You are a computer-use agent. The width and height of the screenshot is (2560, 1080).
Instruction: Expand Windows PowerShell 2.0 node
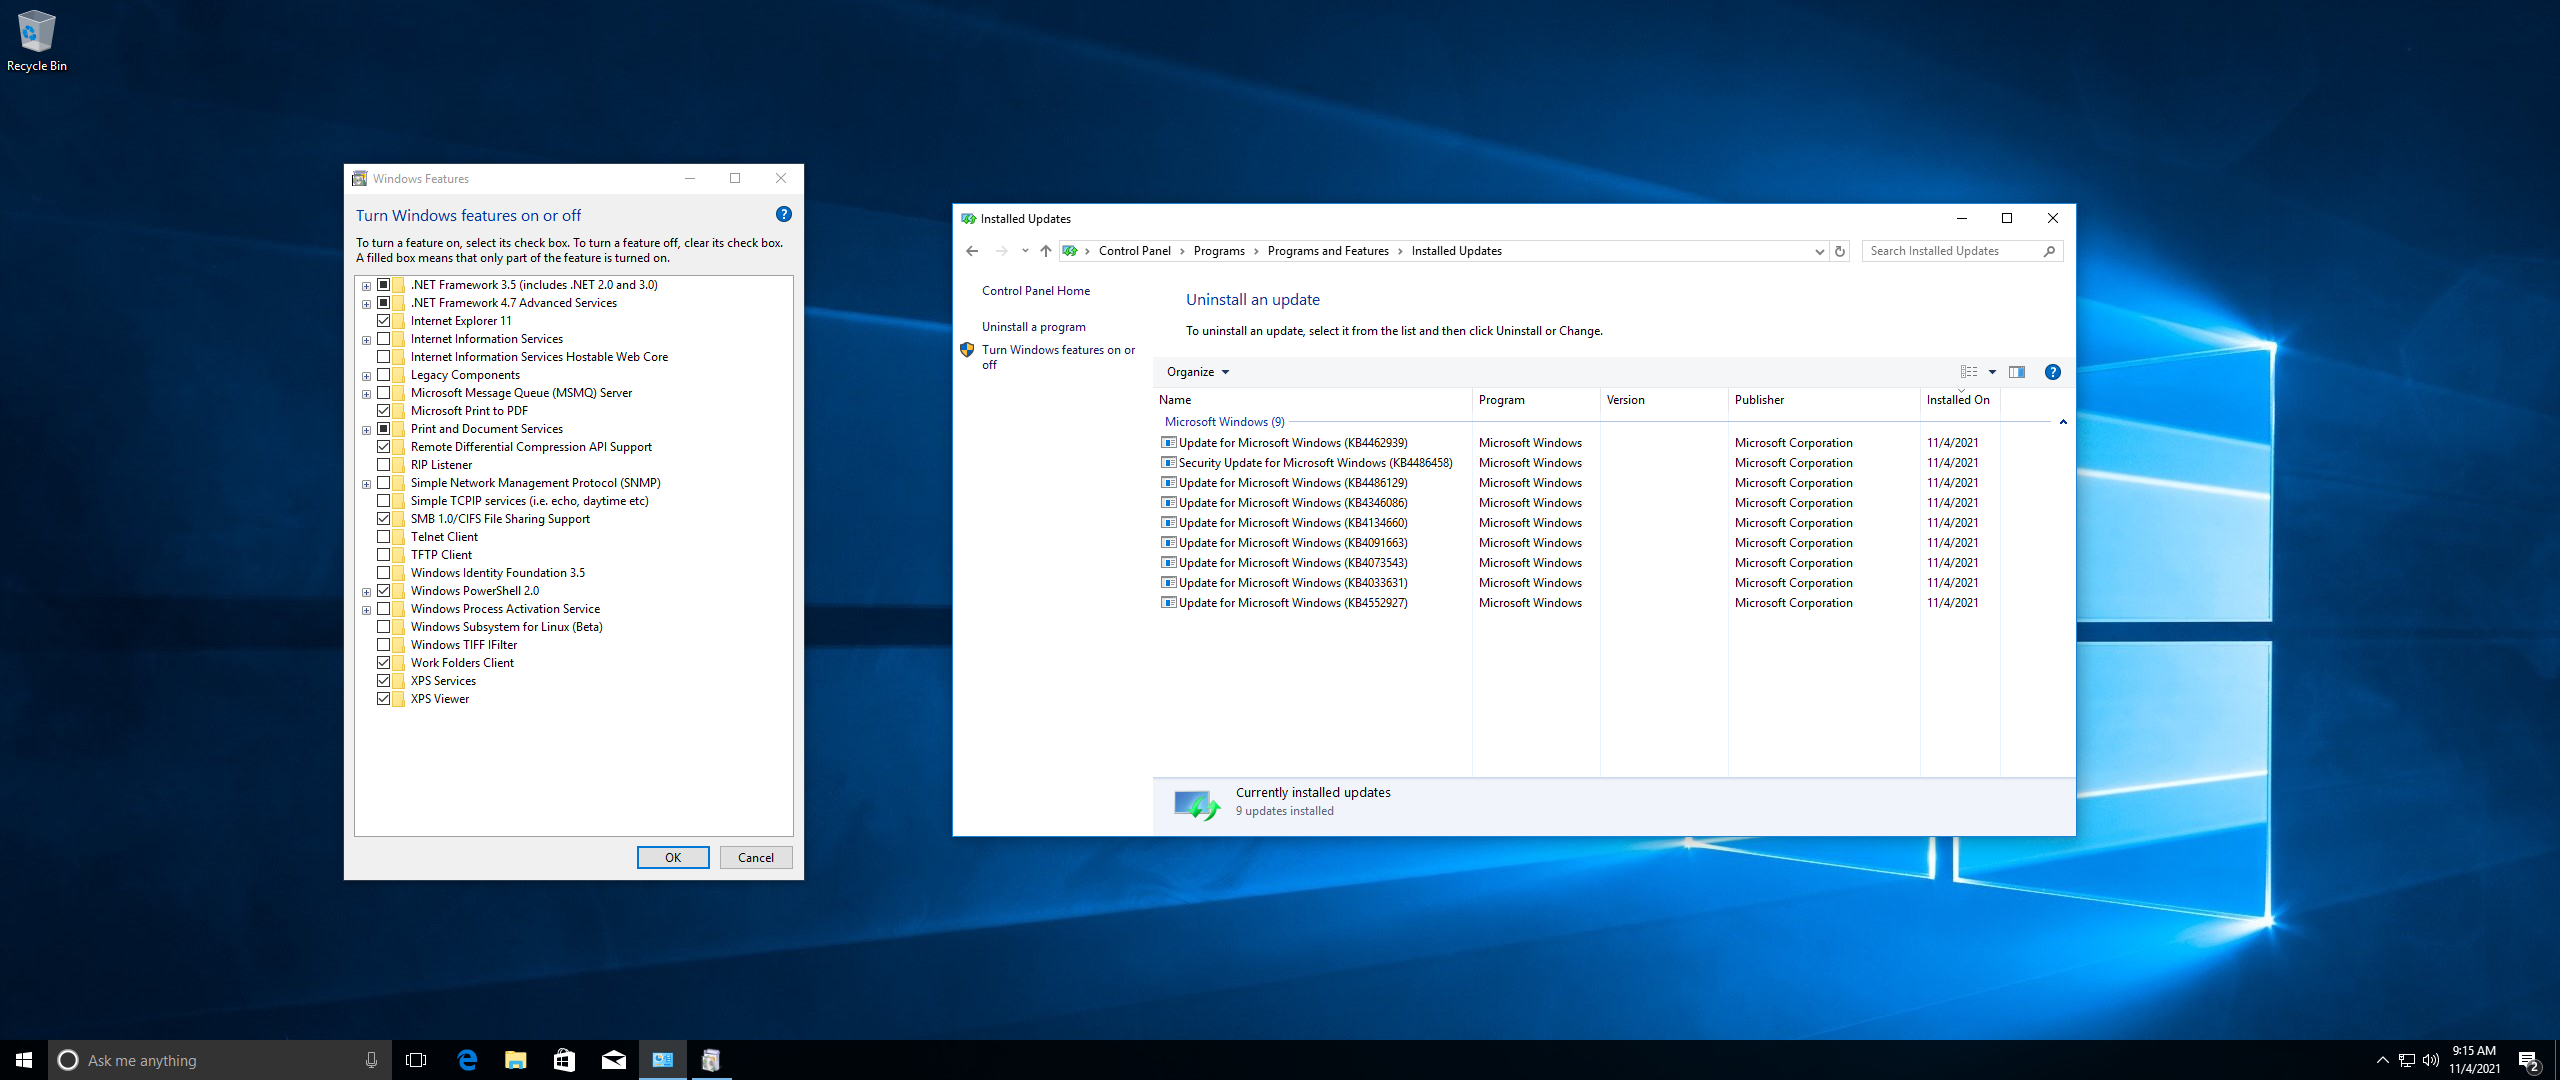(x=366, y=592)
